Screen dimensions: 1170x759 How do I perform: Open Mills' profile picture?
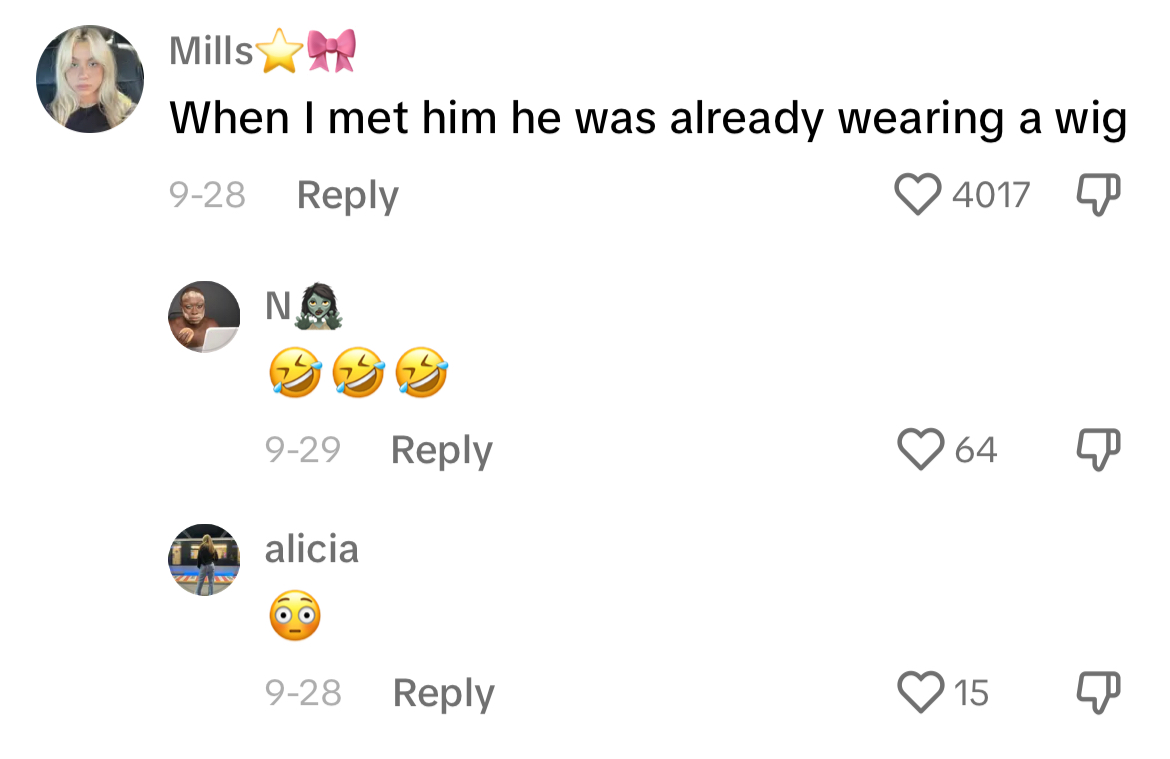tap(90, 79)
